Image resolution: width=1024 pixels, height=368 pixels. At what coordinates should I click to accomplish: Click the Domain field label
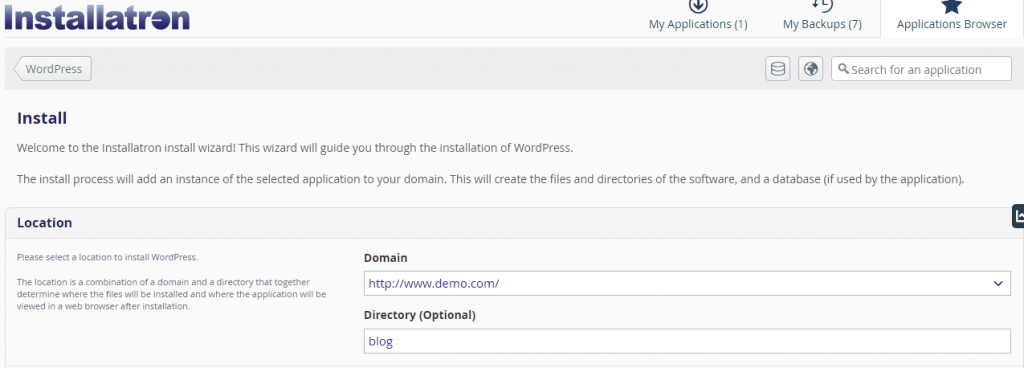pos(385,258)
